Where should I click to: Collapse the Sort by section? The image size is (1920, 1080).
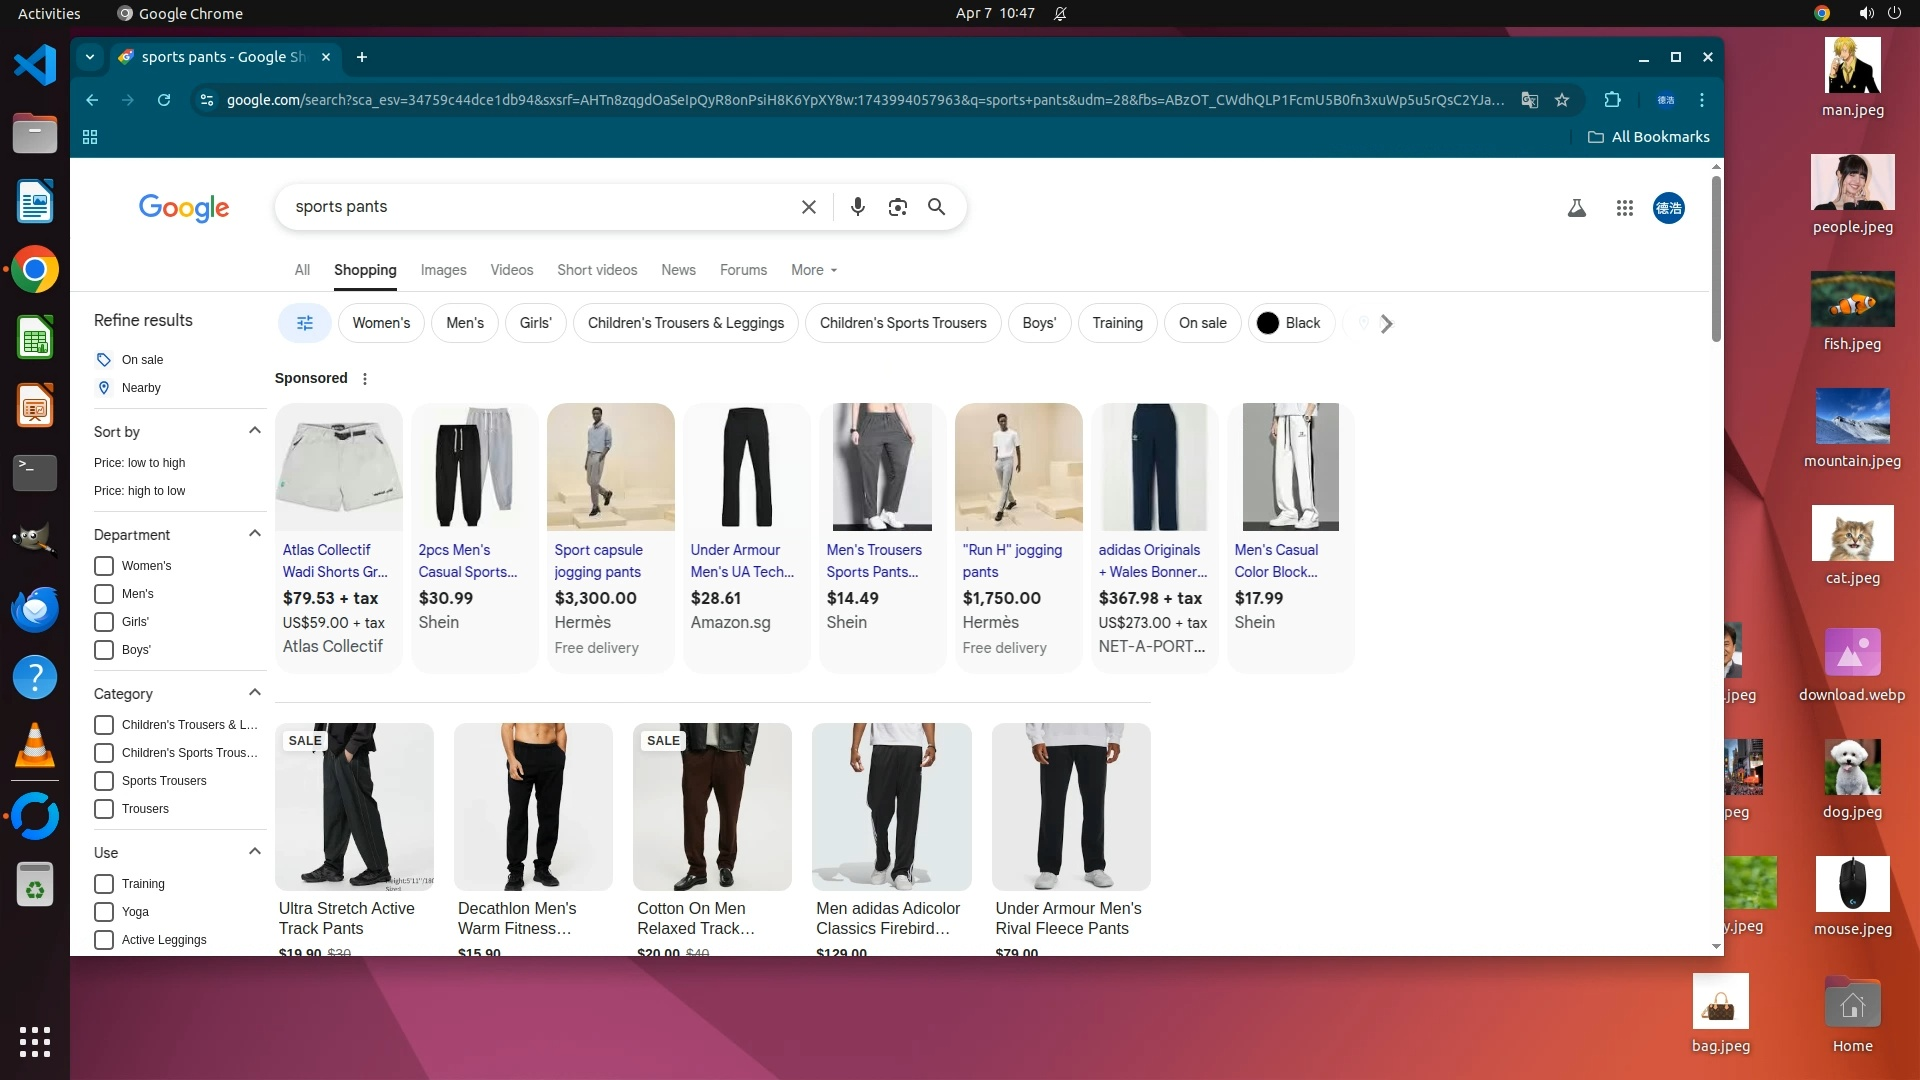pos(254,431)
